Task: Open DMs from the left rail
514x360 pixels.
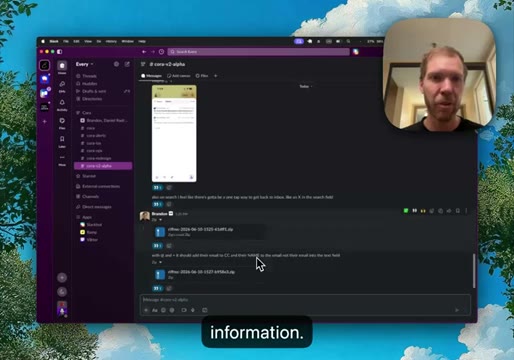Action: click(x=62, y=85)
